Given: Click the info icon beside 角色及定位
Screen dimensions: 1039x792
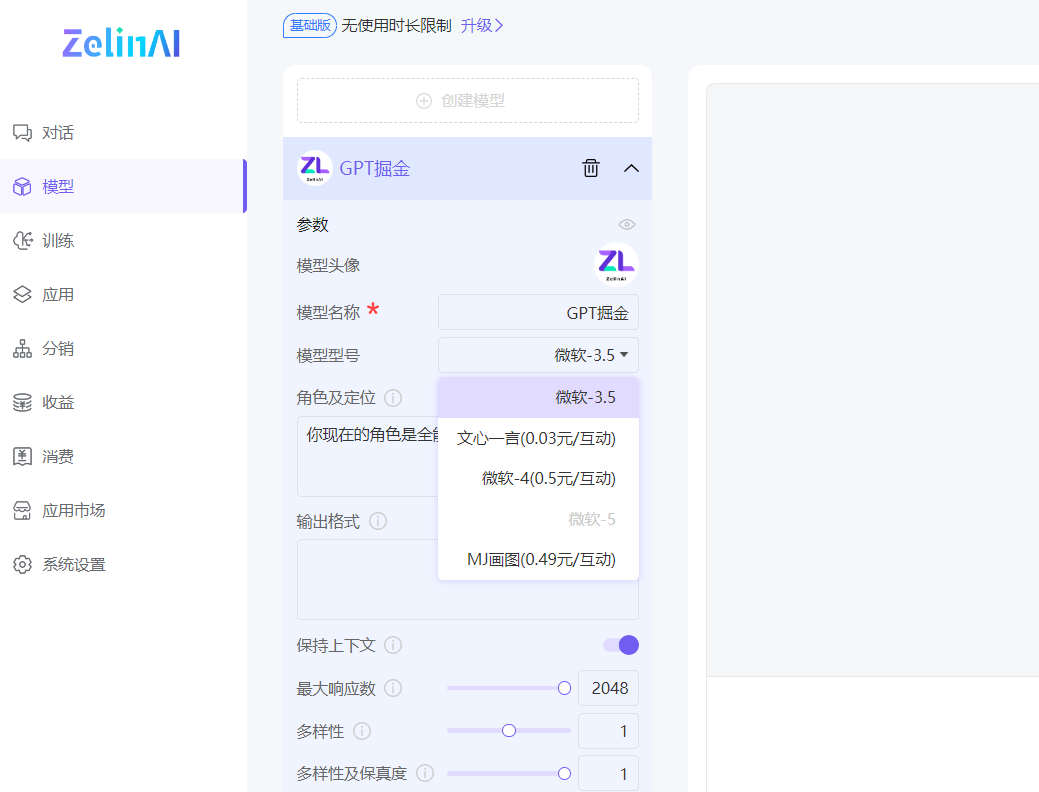Looking at the screenshot, I should pyautogui.click(x=393, y=398).
